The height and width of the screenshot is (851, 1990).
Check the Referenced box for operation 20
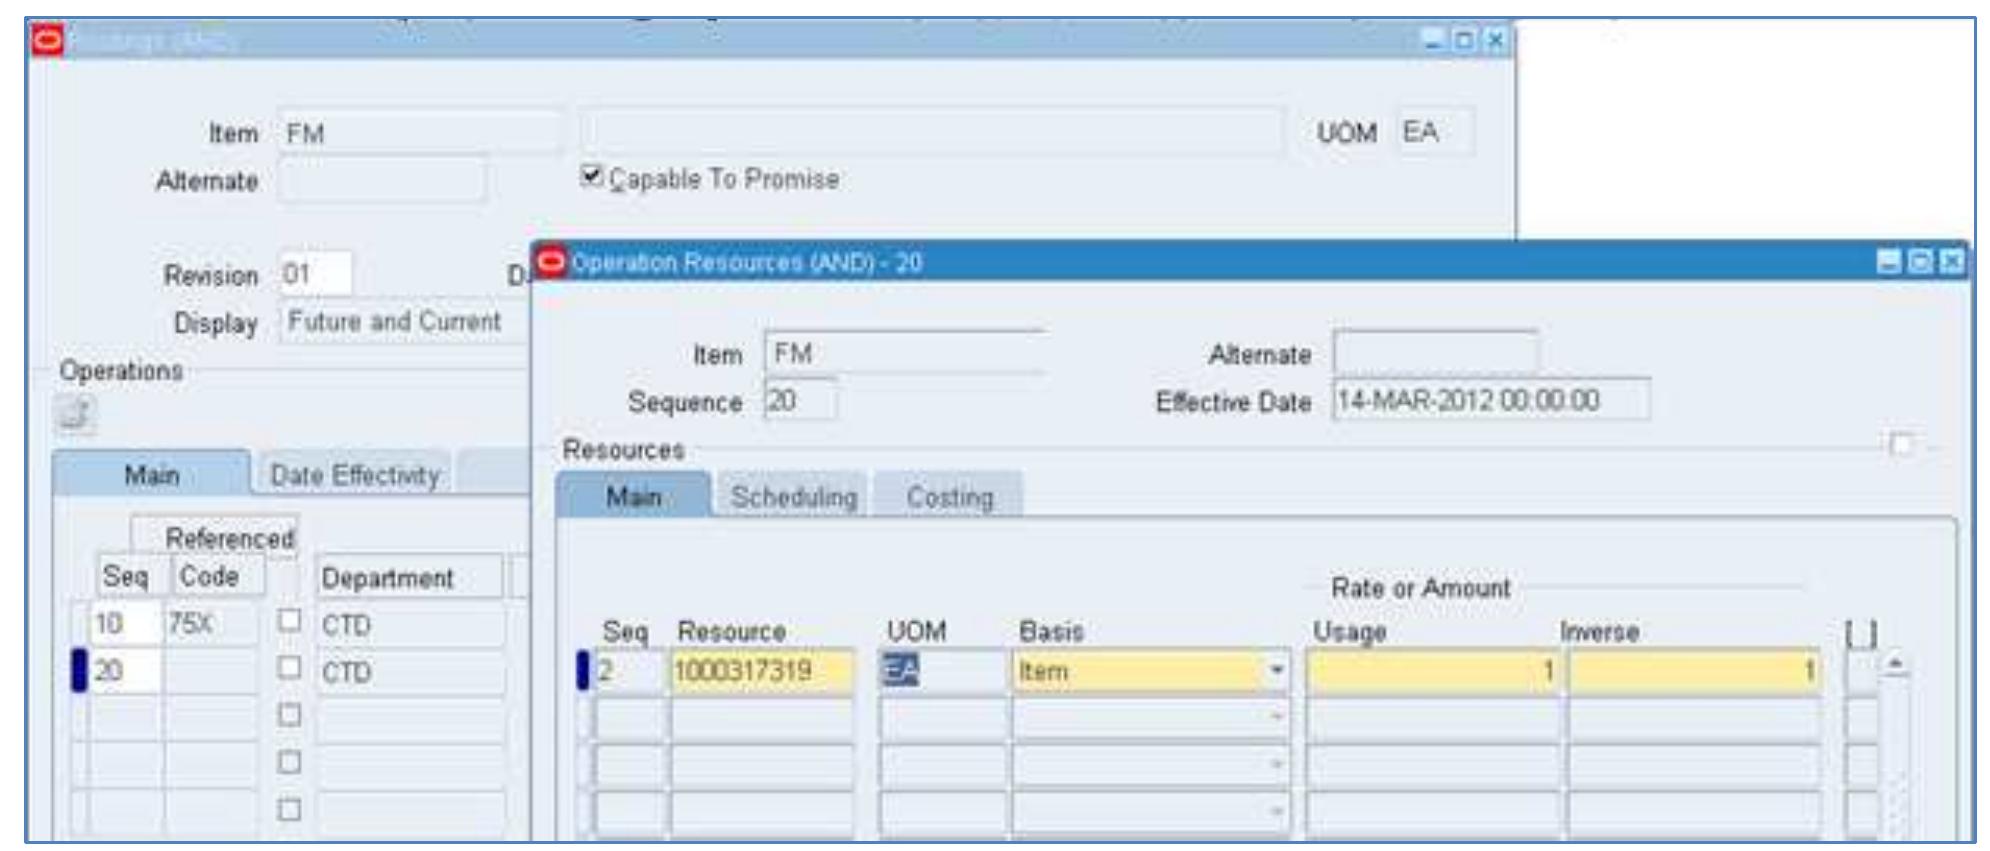[289, 668]
